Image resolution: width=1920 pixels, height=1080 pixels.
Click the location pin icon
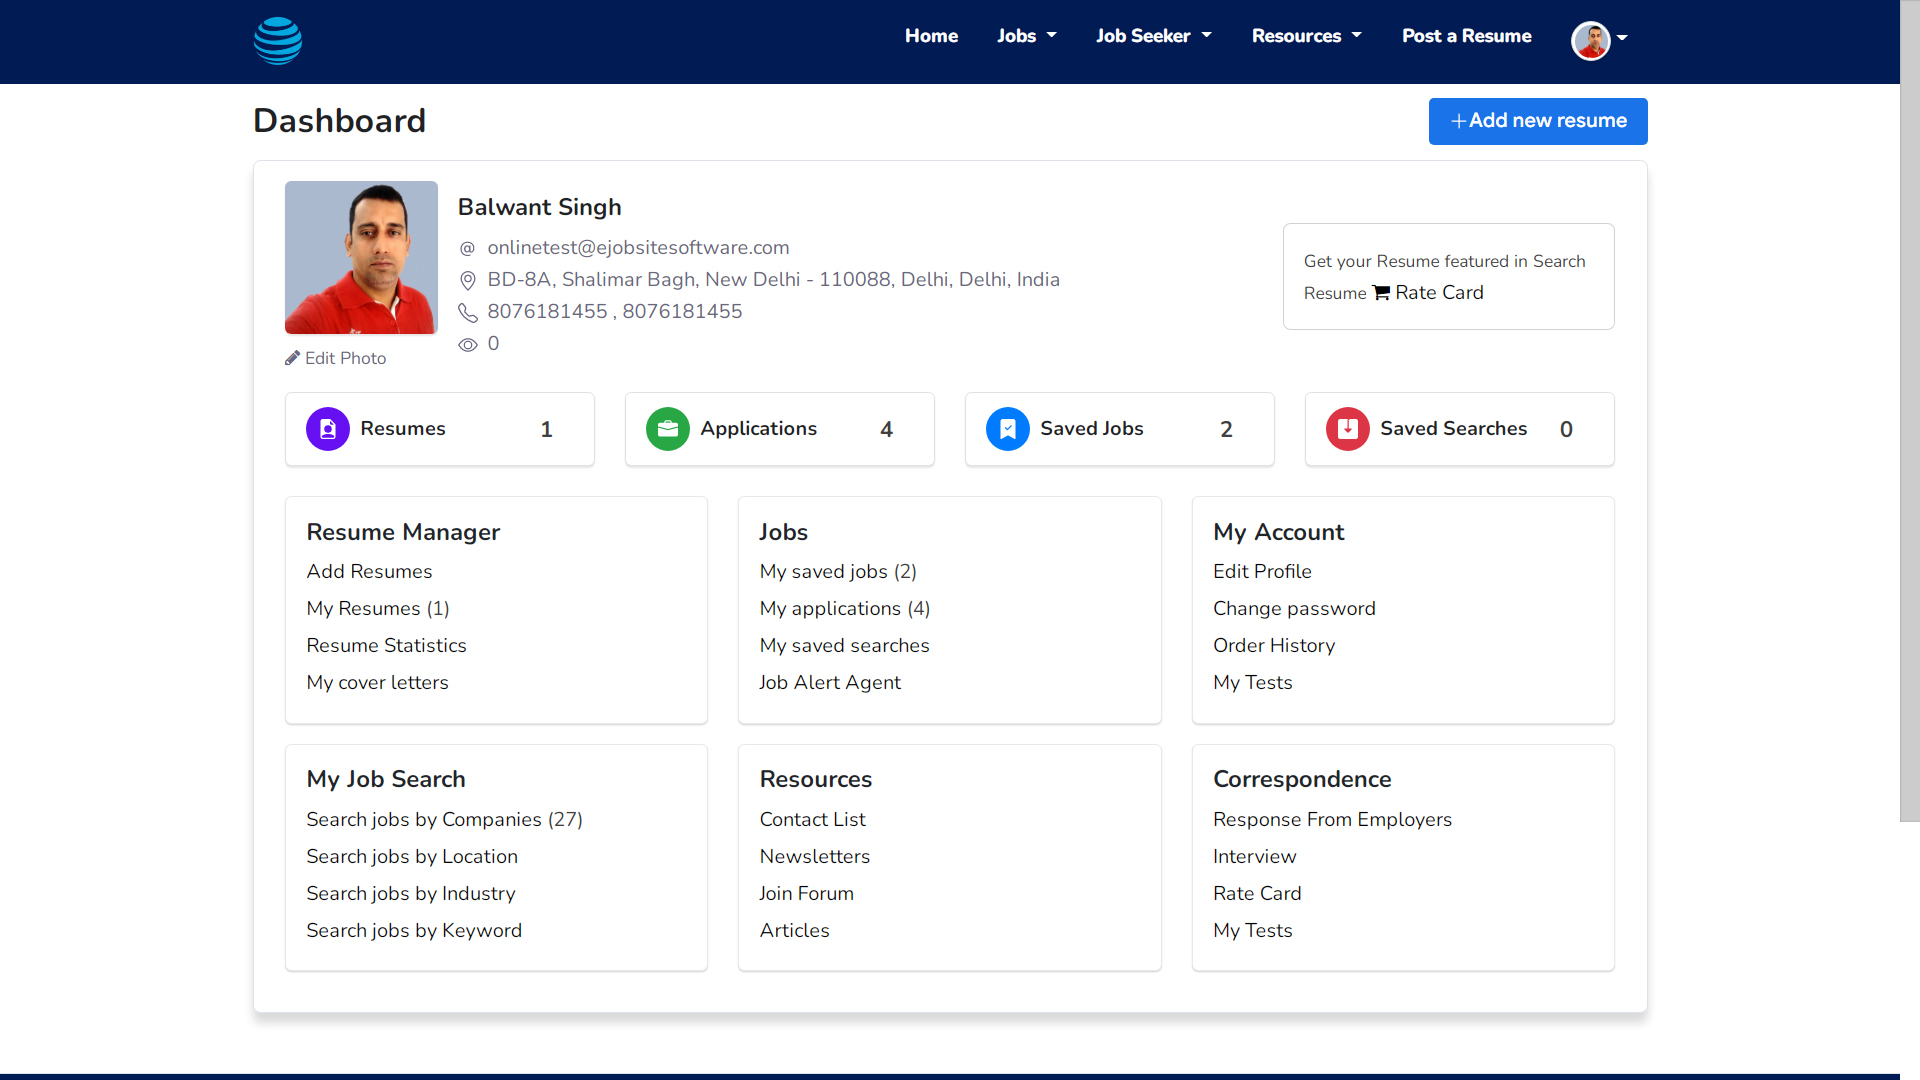pos(467,280)
